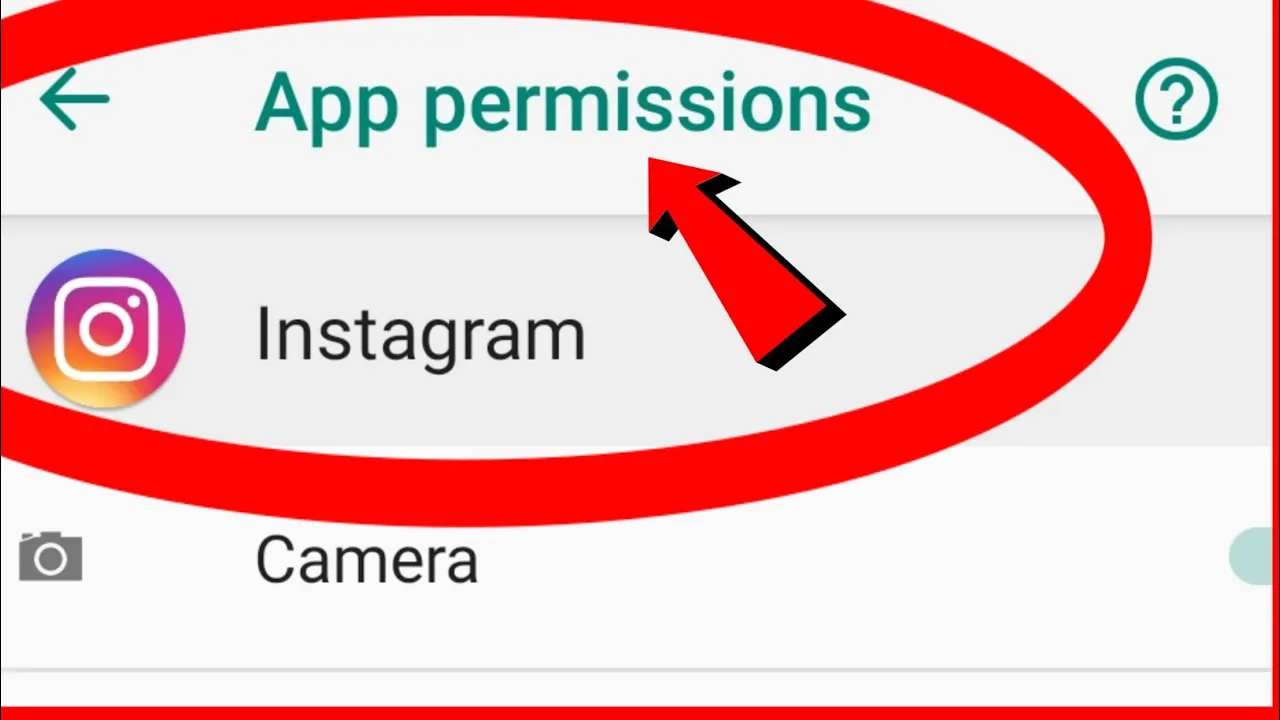1280x720 pixels.
Task: Tap the lens of the camera icon
Action: pyautogui.click(x=50, y=561)
